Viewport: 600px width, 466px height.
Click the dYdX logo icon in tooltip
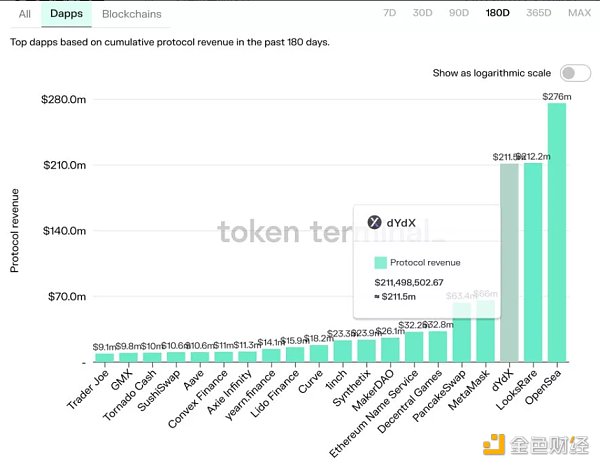(x=374, y=223)
